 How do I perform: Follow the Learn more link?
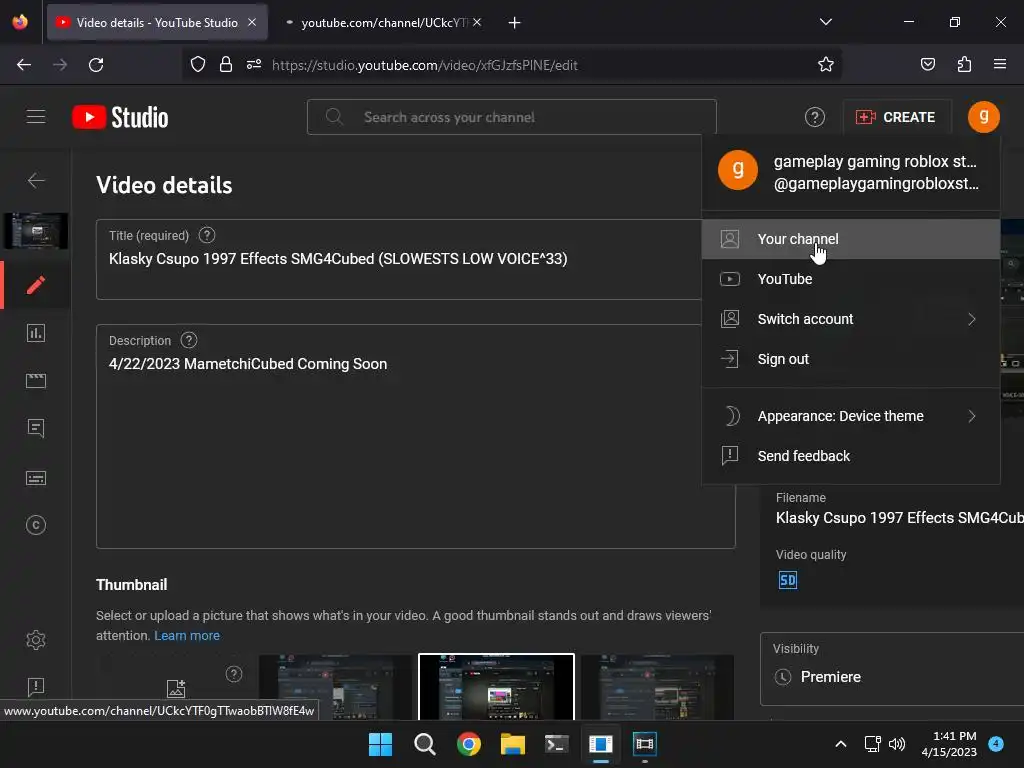click(x=187, y=635)
